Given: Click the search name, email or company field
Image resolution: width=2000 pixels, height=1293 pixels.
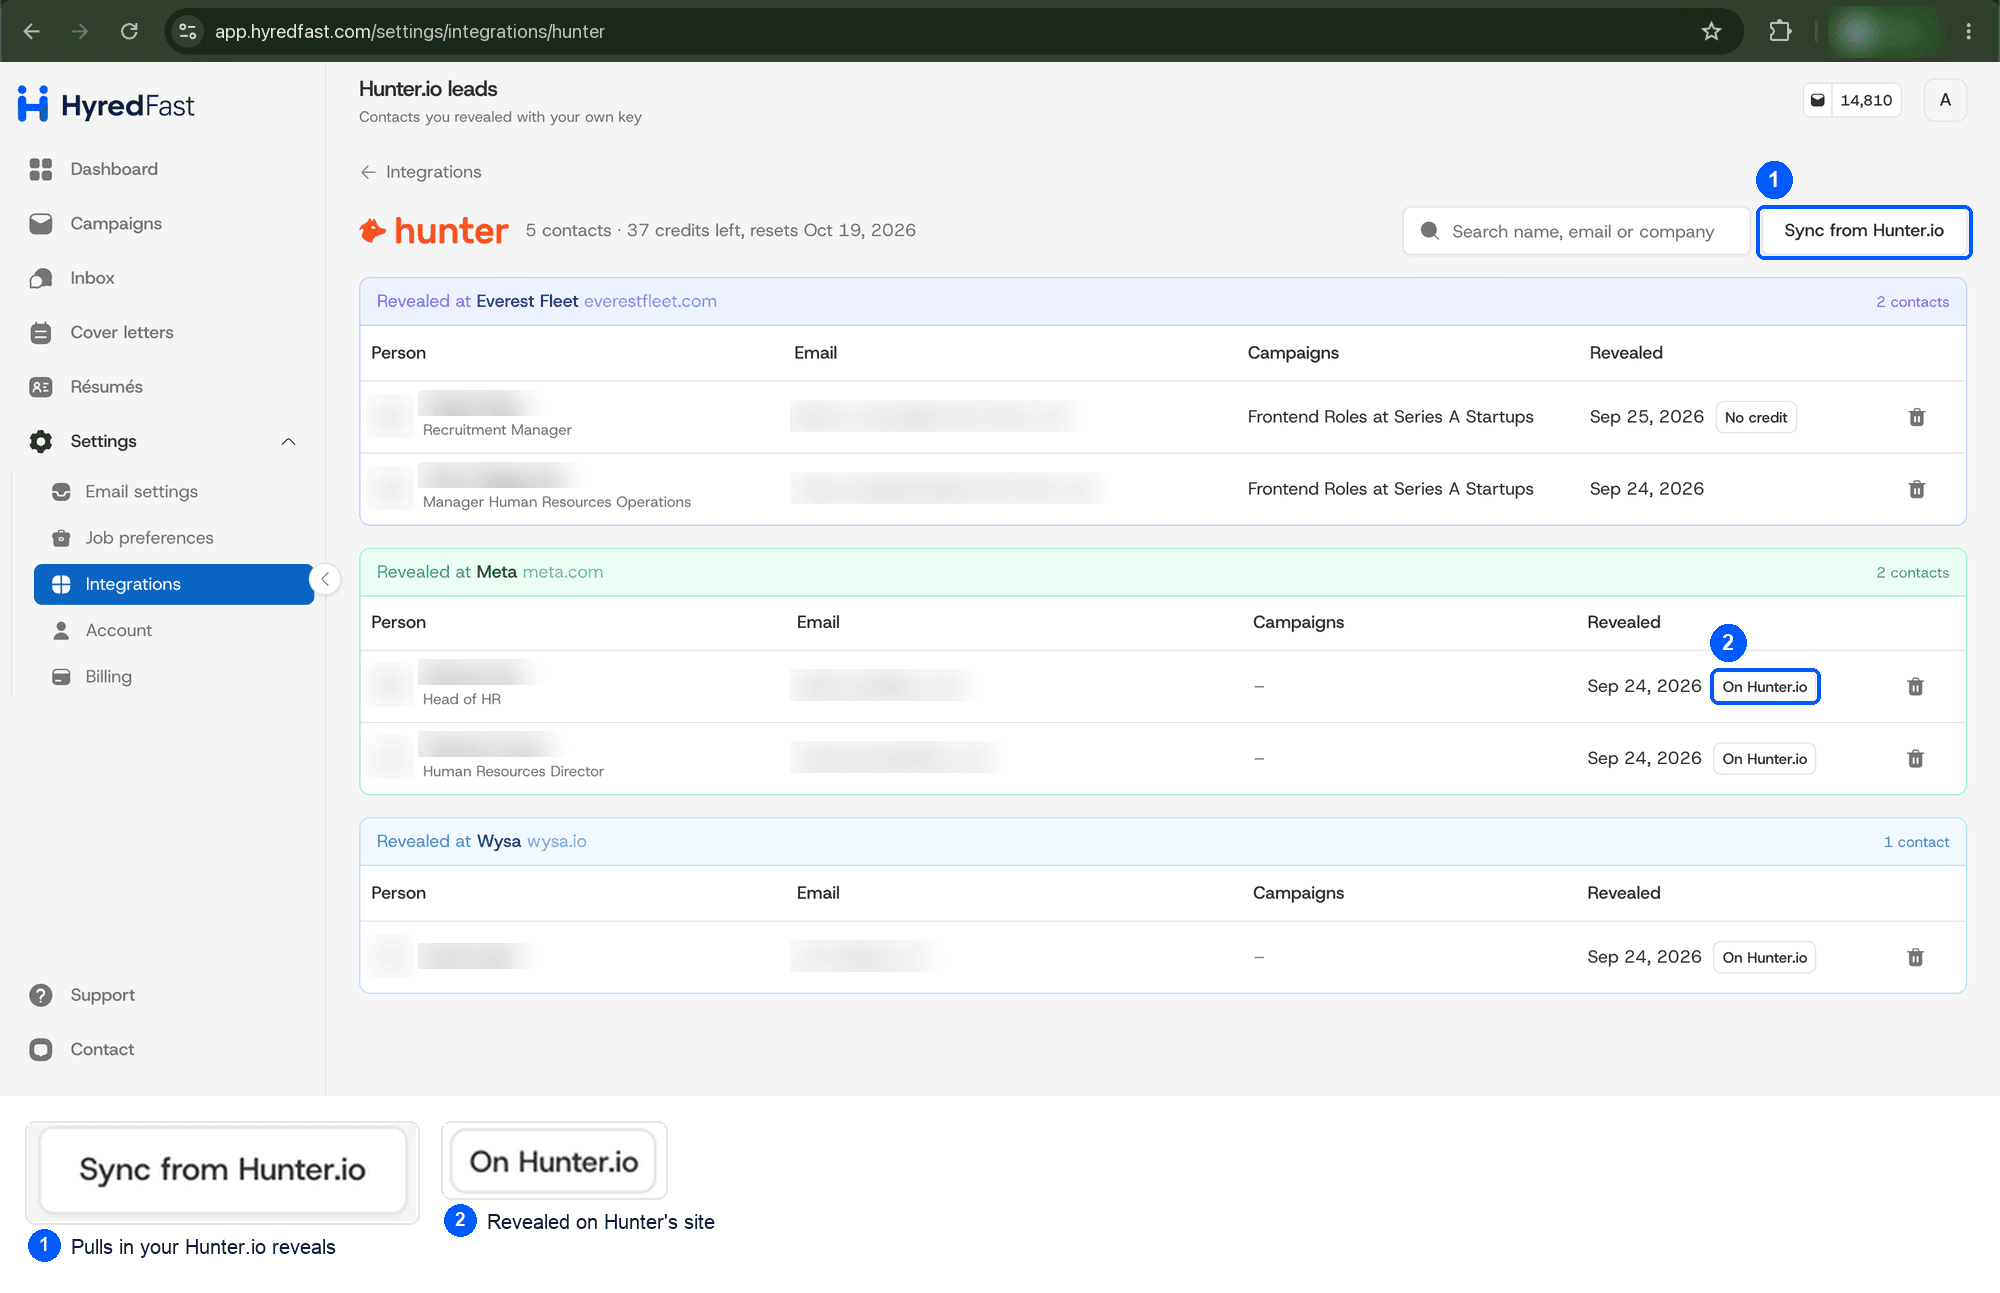Looking at the screenshot, I should pos(1576,231).
